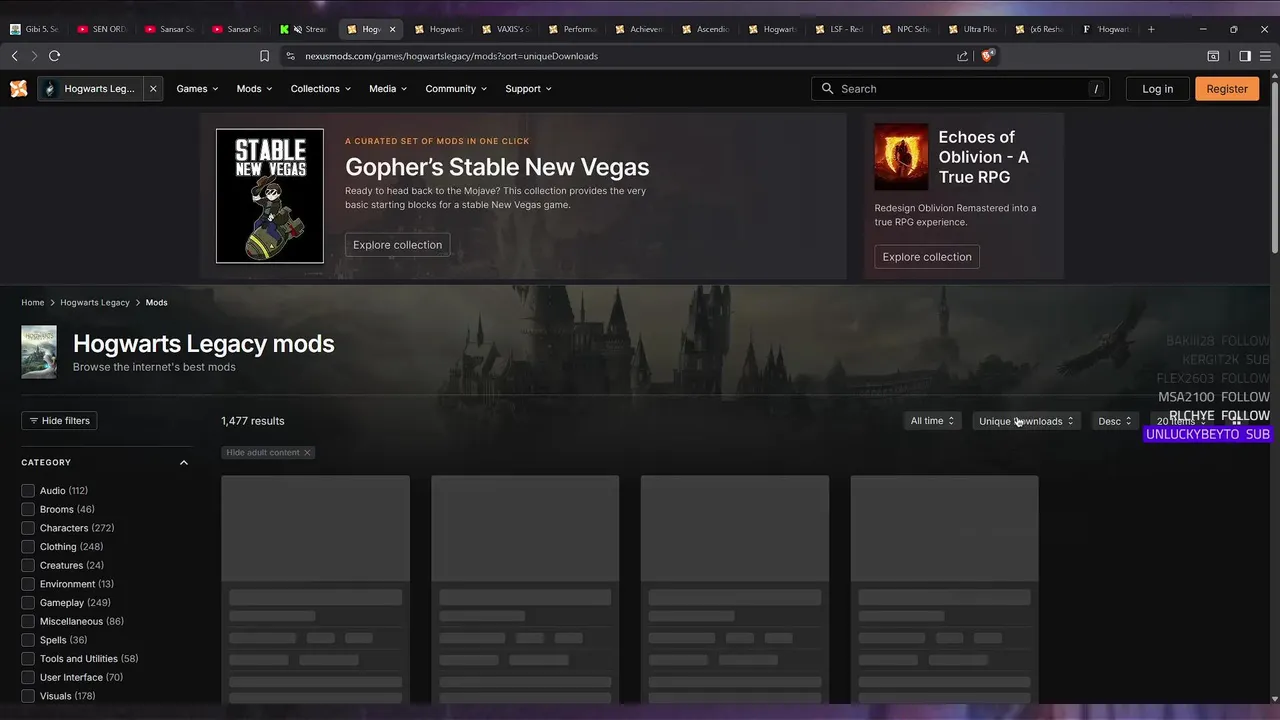Image resolution: width=1280 pixels, height=720 pixels.
Task: Select the Miscellaneous category checkbox
Action: pyautogui.click(x=28, y=621)
